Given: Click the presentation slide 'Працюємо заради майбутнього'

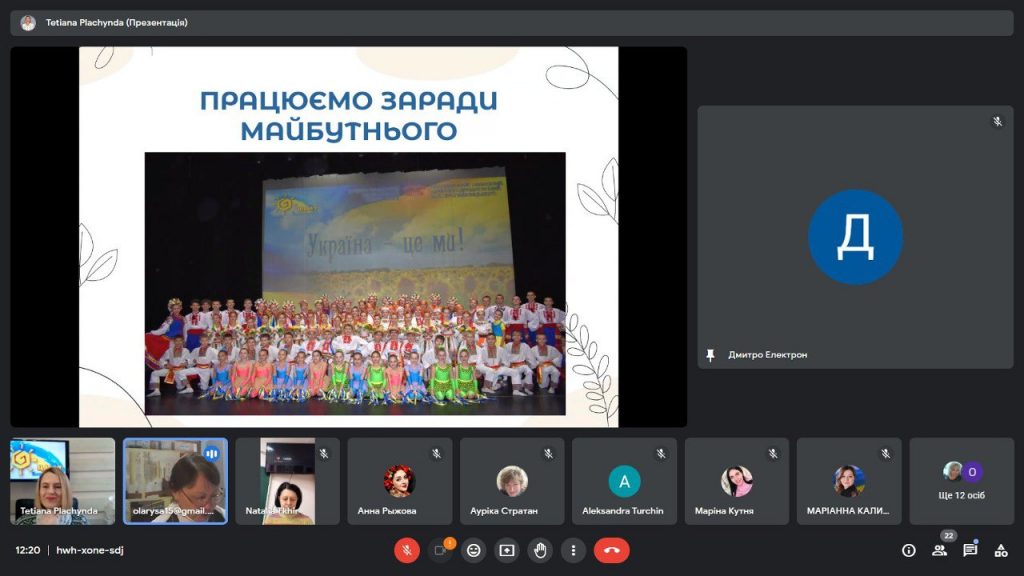Looking at the screenshot, I should [348, 237].
